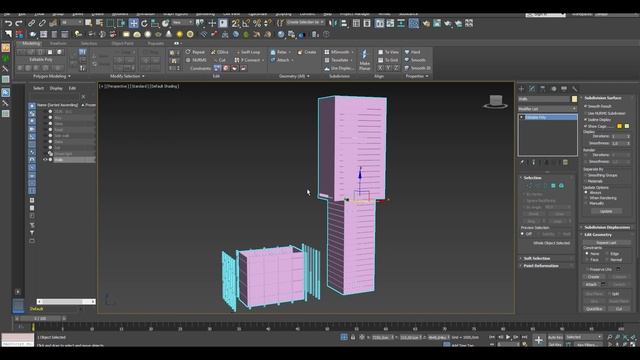Open the Create Selection Set dropdown

[305, 22]
